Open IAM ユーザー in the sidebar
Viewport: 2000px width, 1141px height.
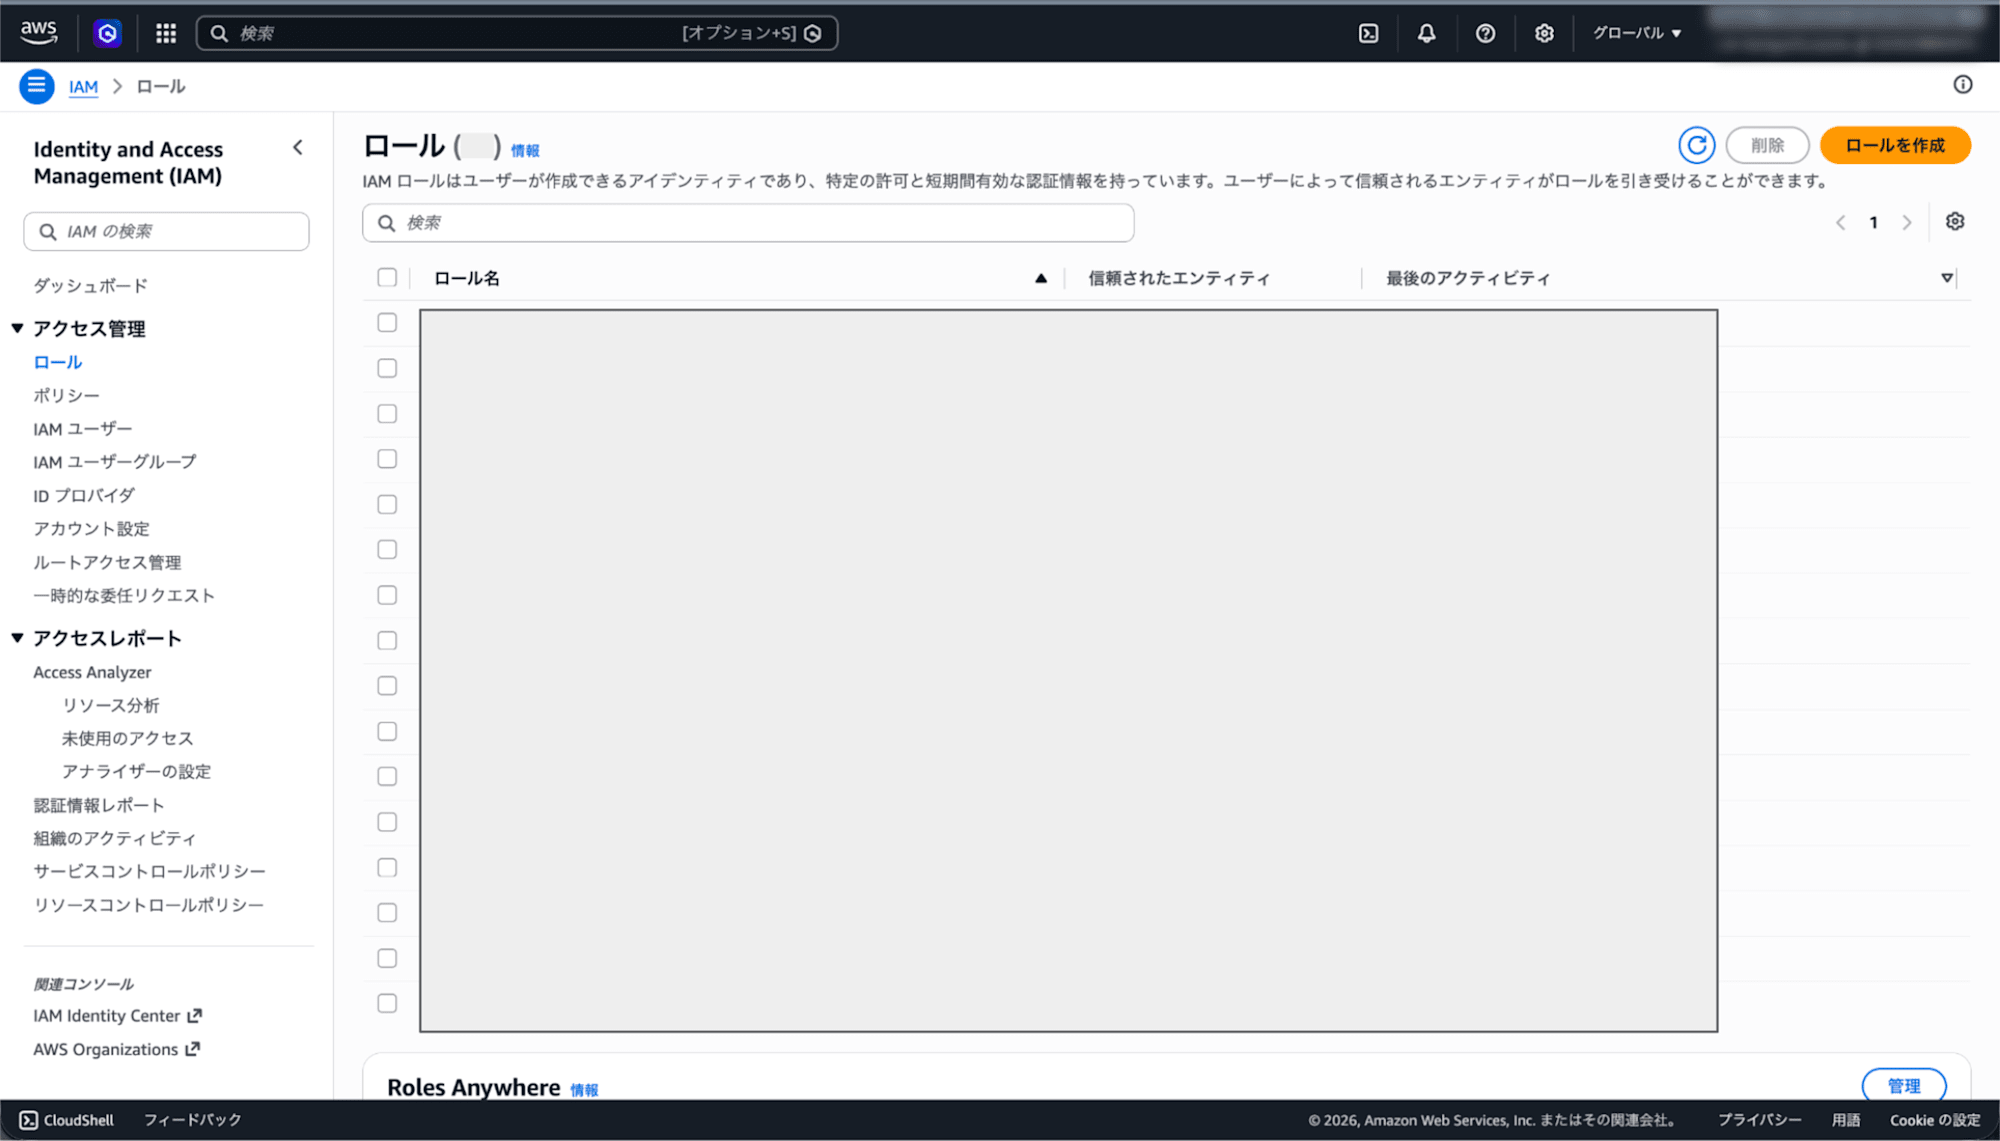pyautogui.click(x=82, y=429)
